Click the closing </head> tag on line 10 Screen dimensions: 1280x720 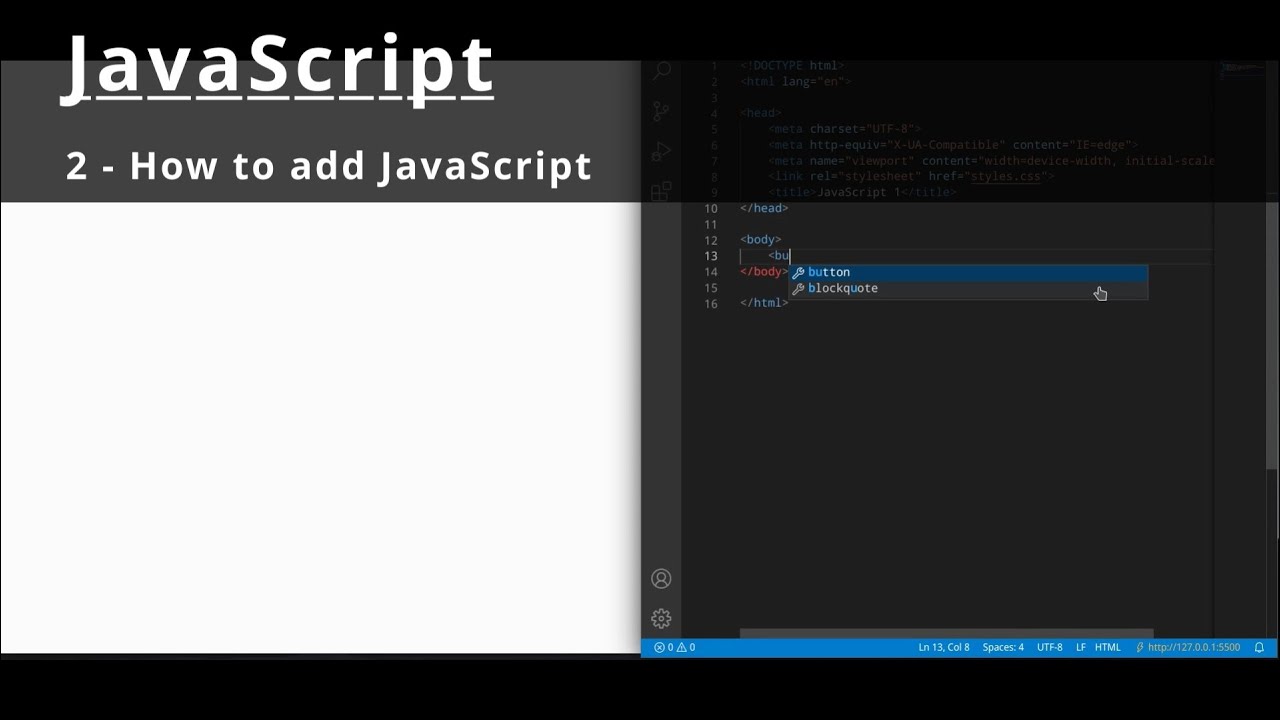click(764, 208)
